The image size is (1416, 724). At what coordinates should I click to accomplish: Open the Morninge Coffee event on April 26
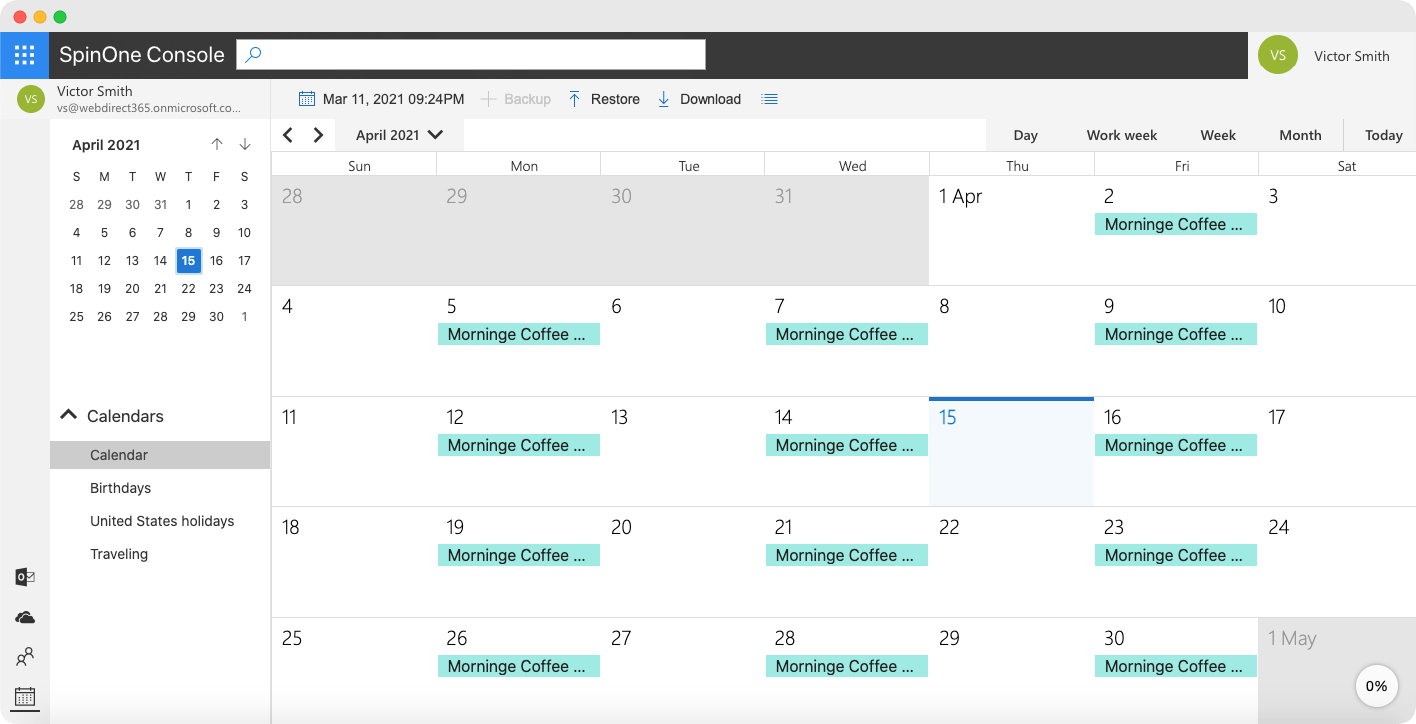[x=519, y=667]
